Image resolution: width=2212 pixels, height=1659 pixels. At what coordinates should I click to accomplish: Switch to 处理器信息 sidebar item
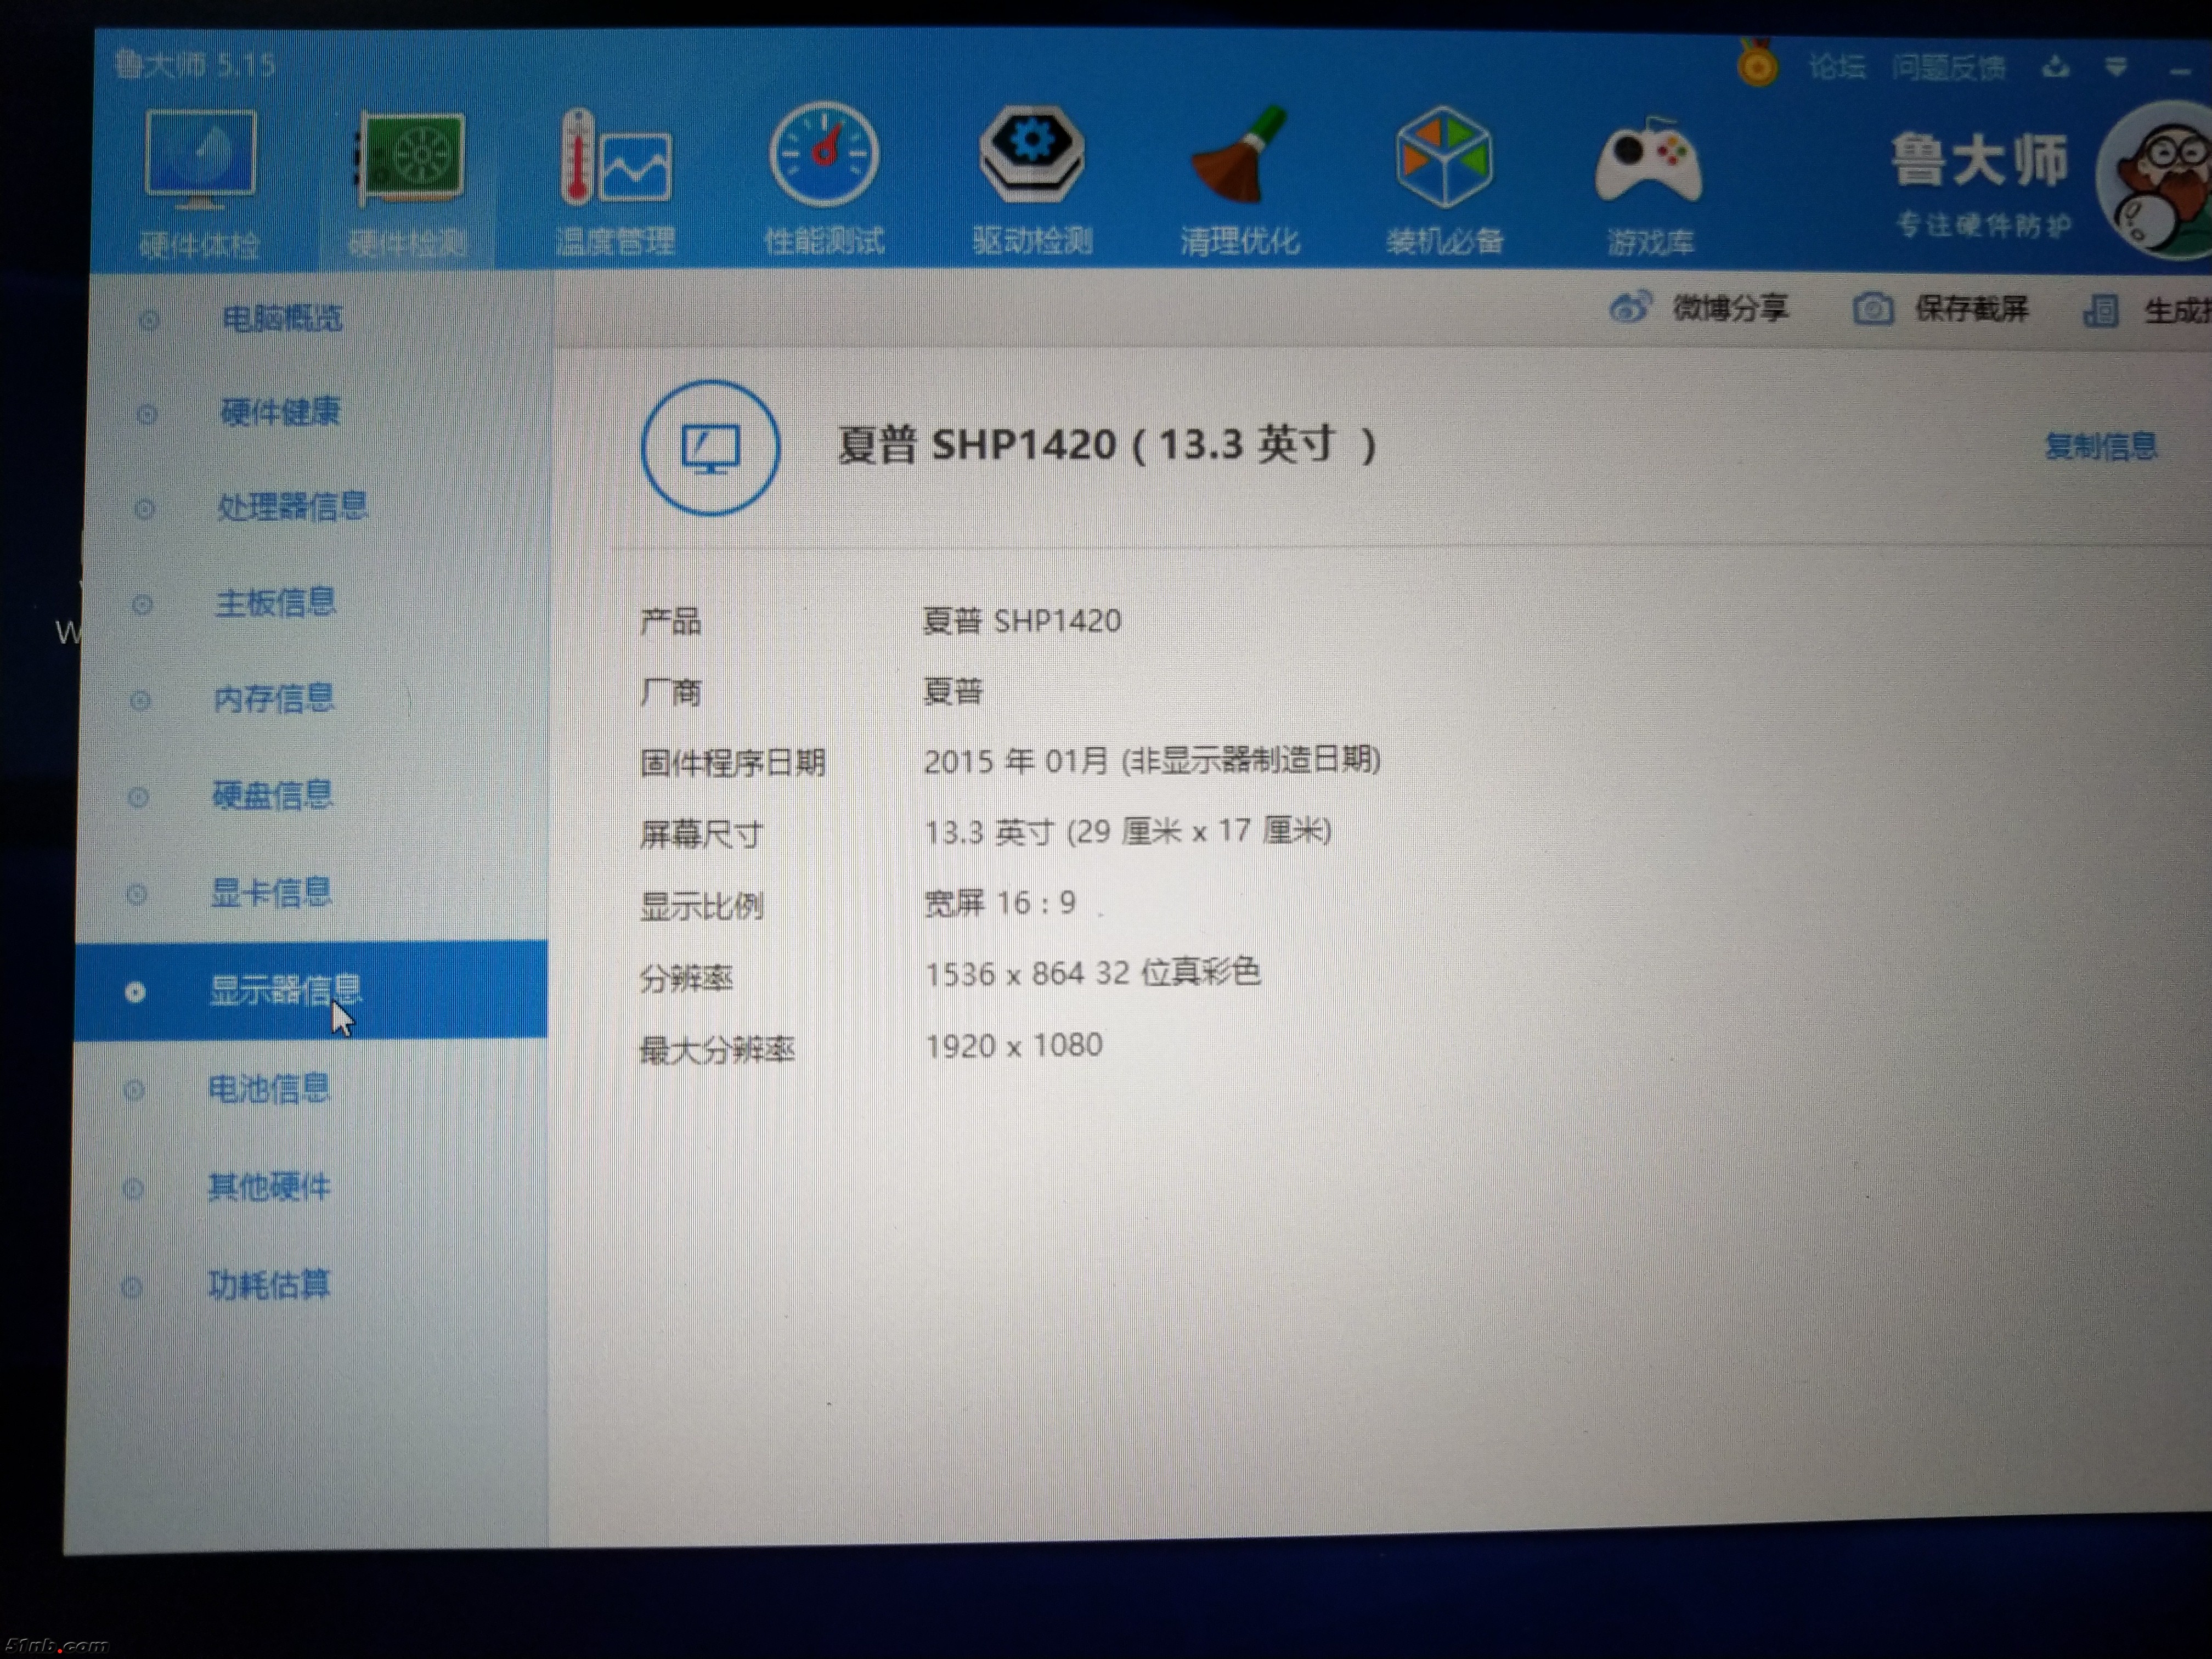point(292,507)
